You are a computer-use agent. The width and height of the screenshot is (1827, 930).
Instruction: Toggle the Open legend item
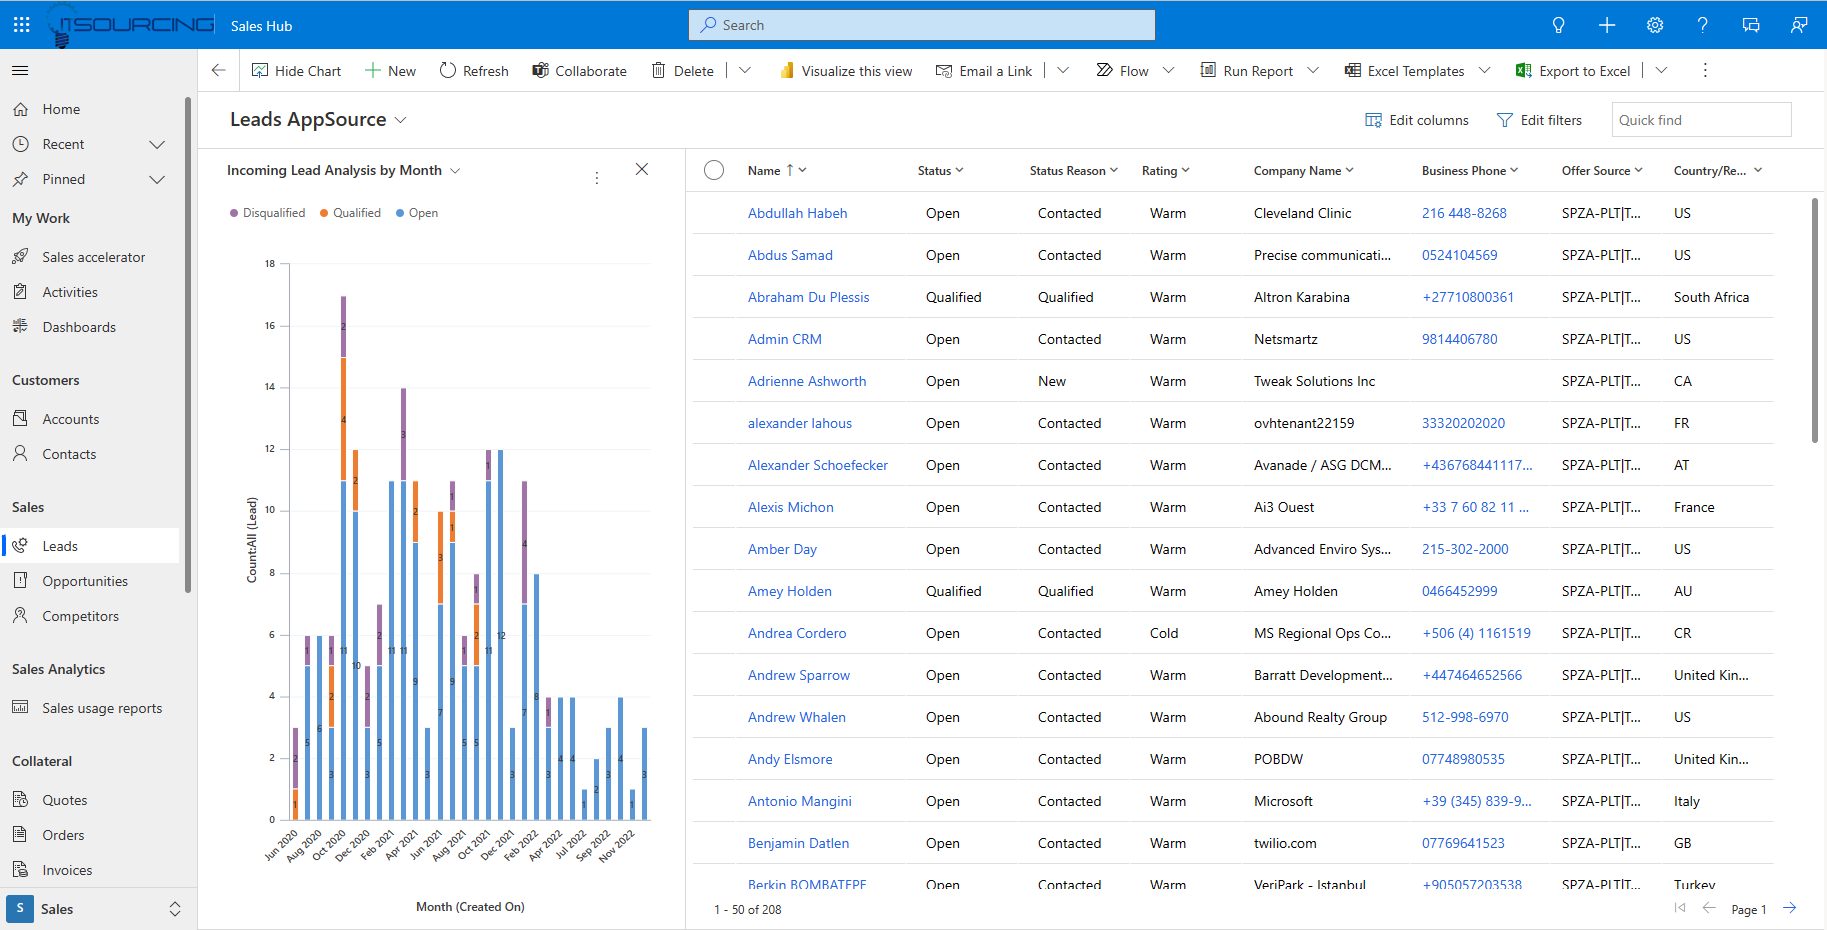click(x=417, y=213)
